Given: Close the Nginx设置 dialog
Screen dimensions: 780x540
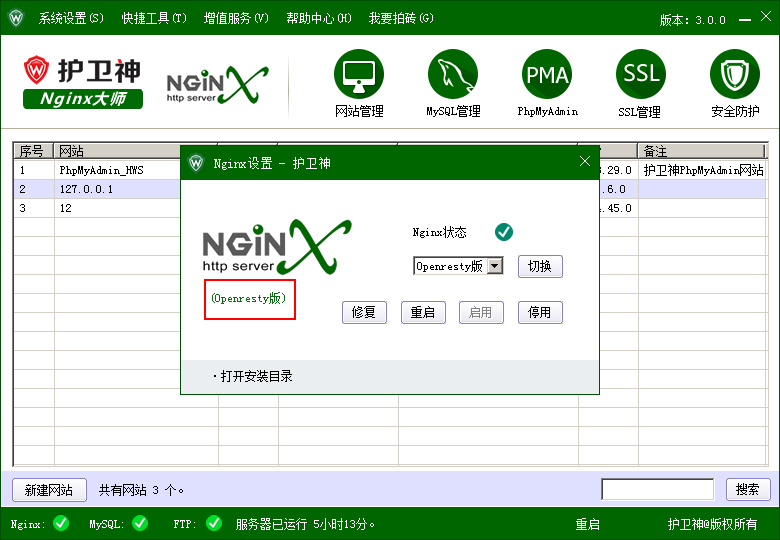Looking at the screenshot, I should click(585, 162).
